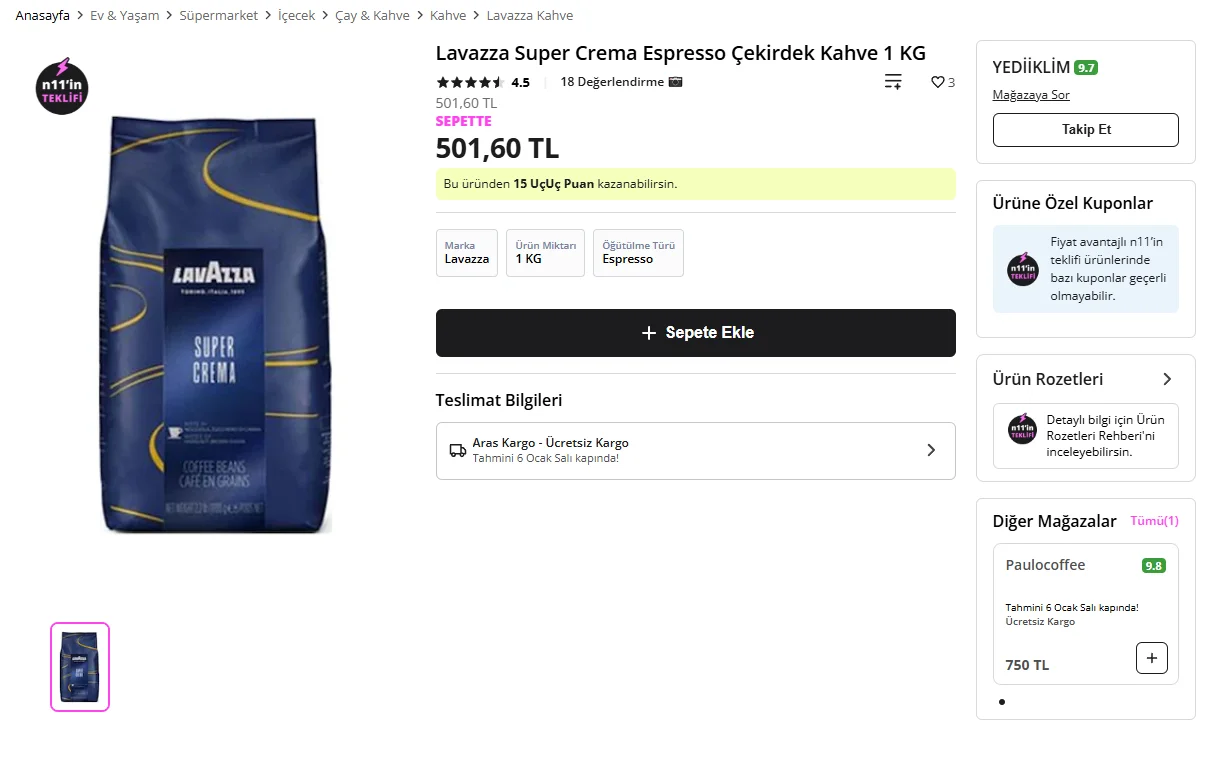The image size is (1229, 759).
Task: Click the heart favorite icon
Action: point(937,82)
